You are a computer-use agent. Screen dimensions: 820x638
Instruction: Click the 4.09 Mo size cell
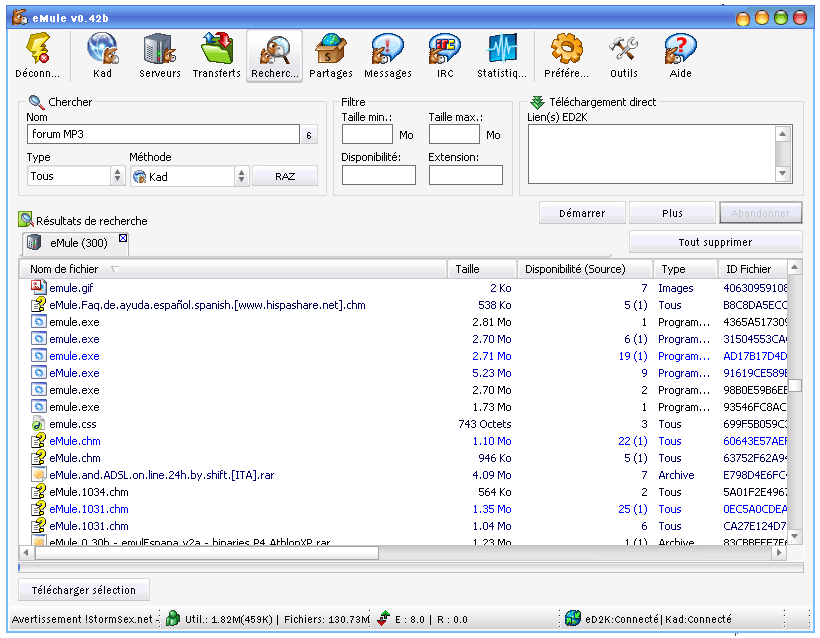click(492, 475)
